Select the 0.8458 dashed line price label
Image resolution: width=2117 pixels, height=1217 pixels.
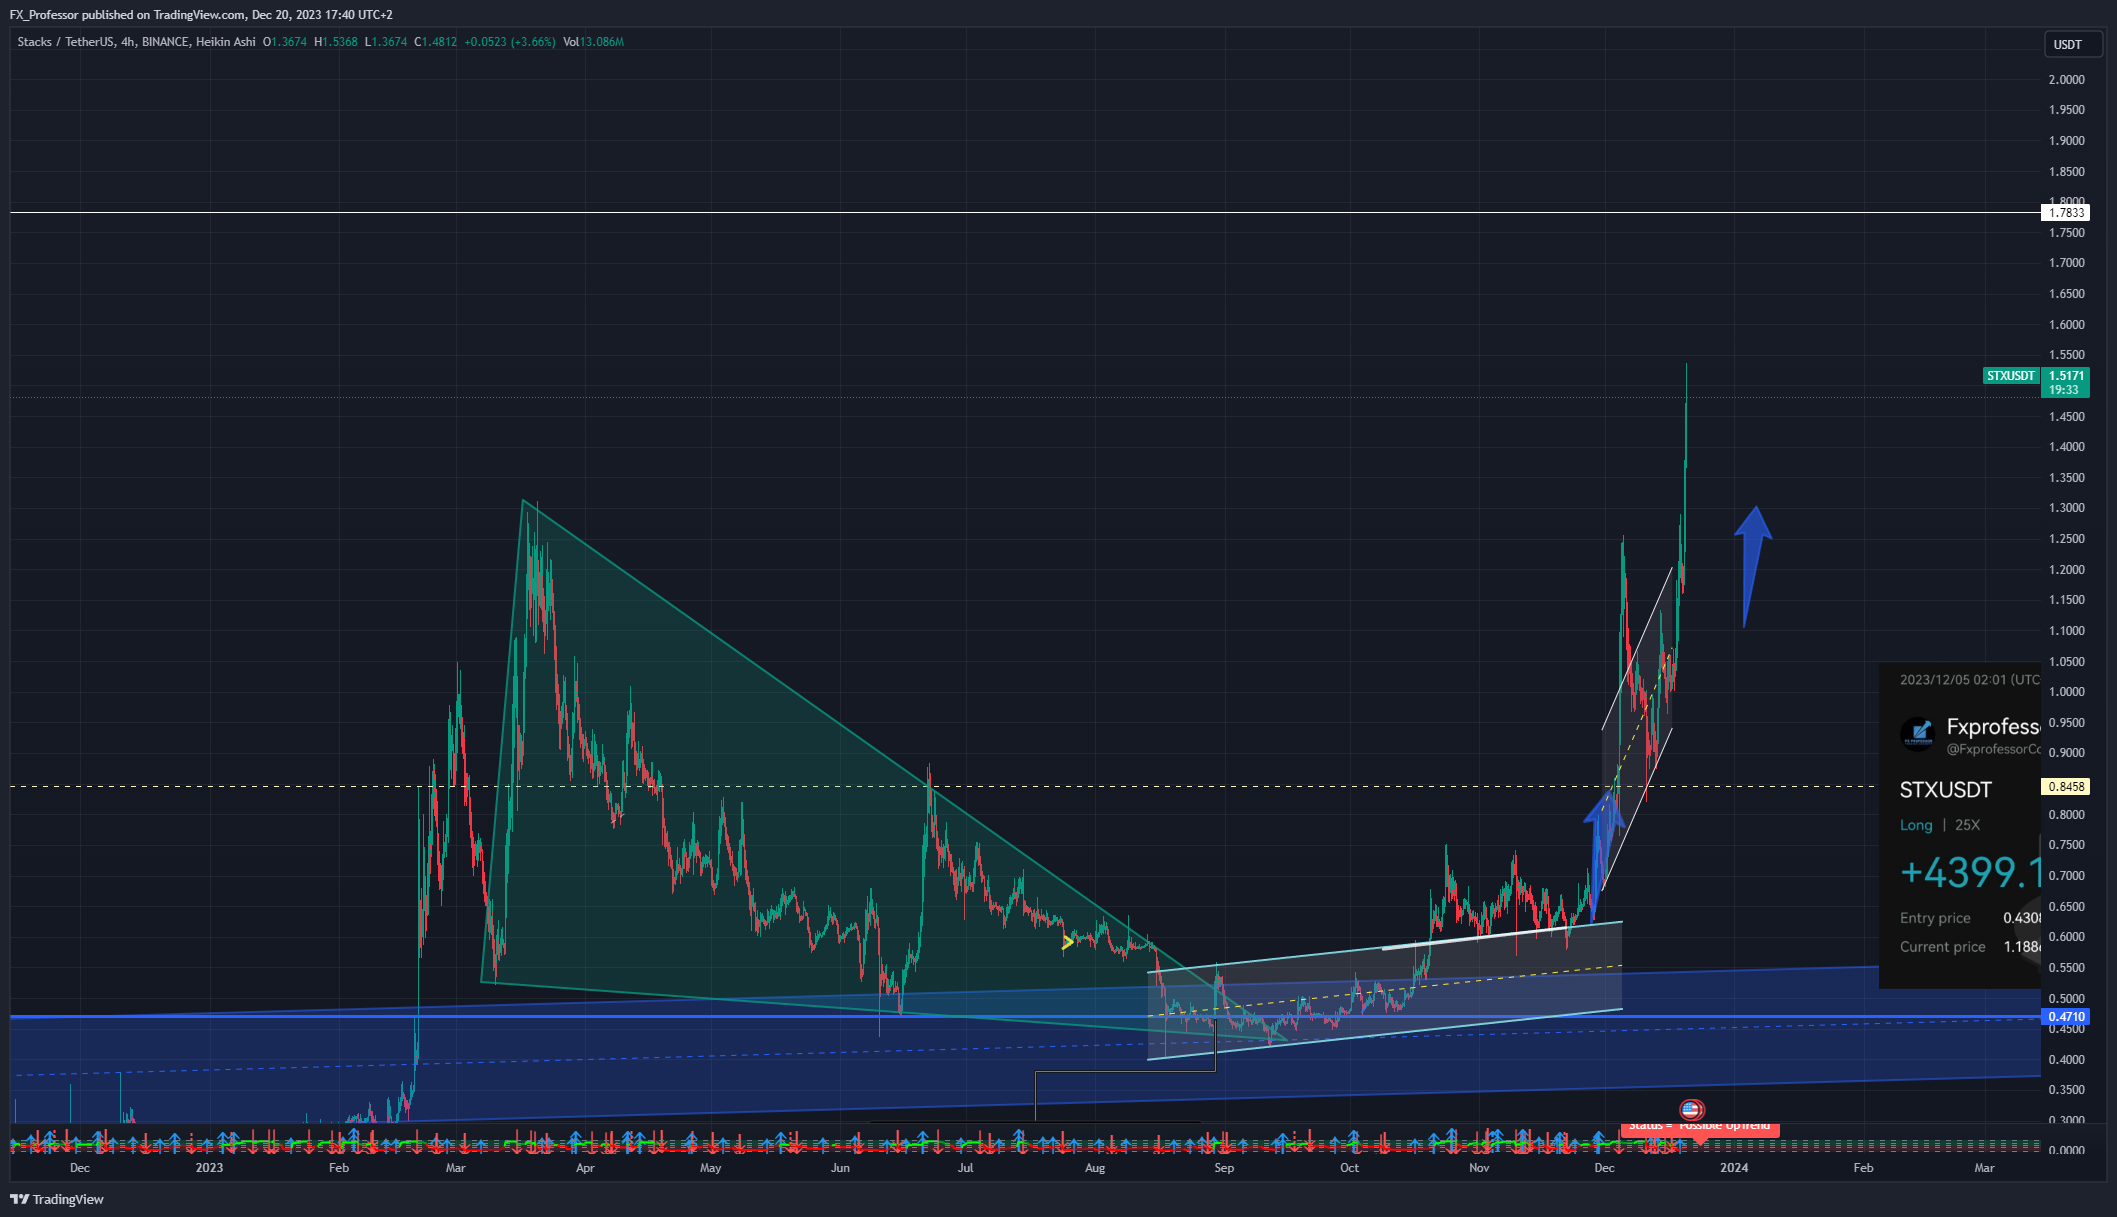pyautogui.click(x=2066, y=787)
